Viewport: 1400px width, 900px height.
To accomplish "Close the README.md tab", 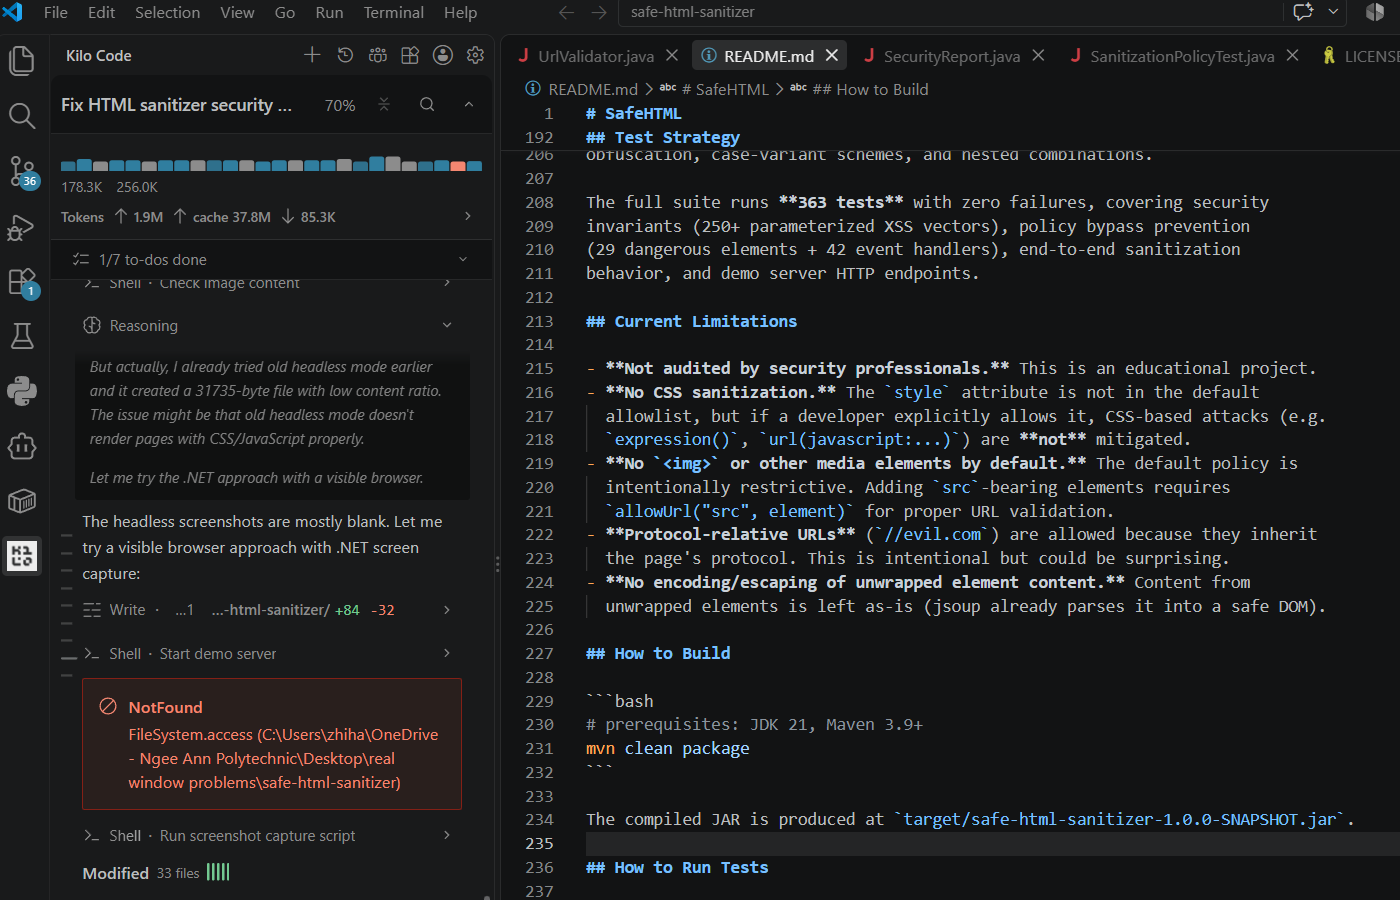I will [x=831, y=56].
